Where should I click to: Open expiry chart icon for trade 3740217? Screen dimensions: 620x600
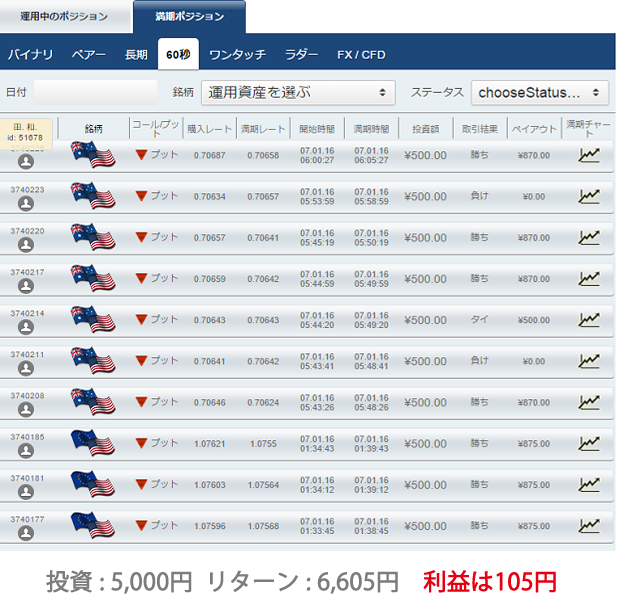(x=589, y=278)
